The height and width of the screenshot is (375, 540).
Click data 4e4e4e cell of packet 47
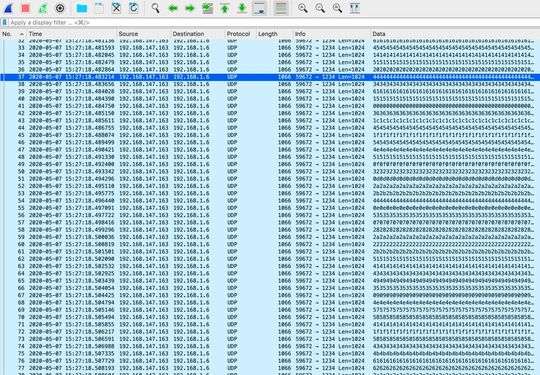pos(454,150)
